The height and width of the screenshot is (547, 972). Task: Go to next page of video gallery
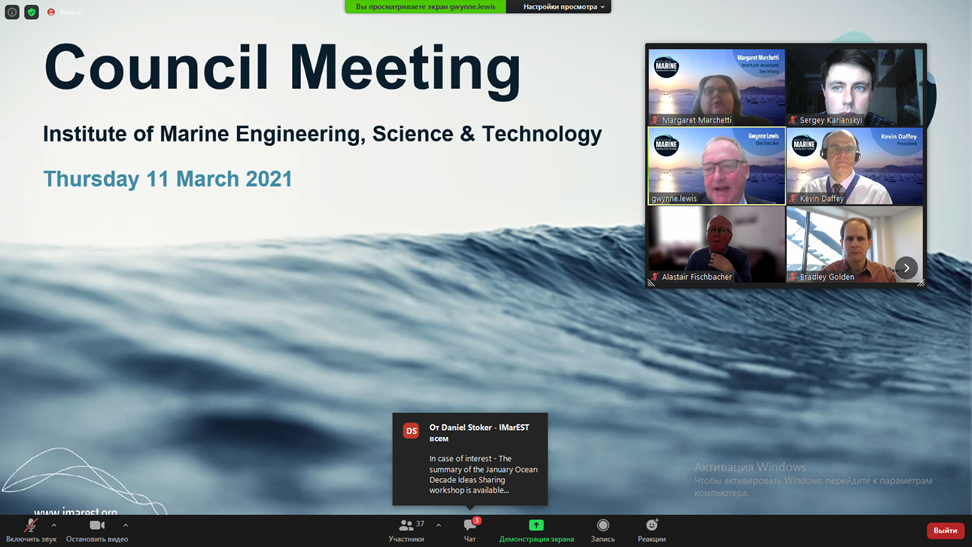(x=906, y=268)
